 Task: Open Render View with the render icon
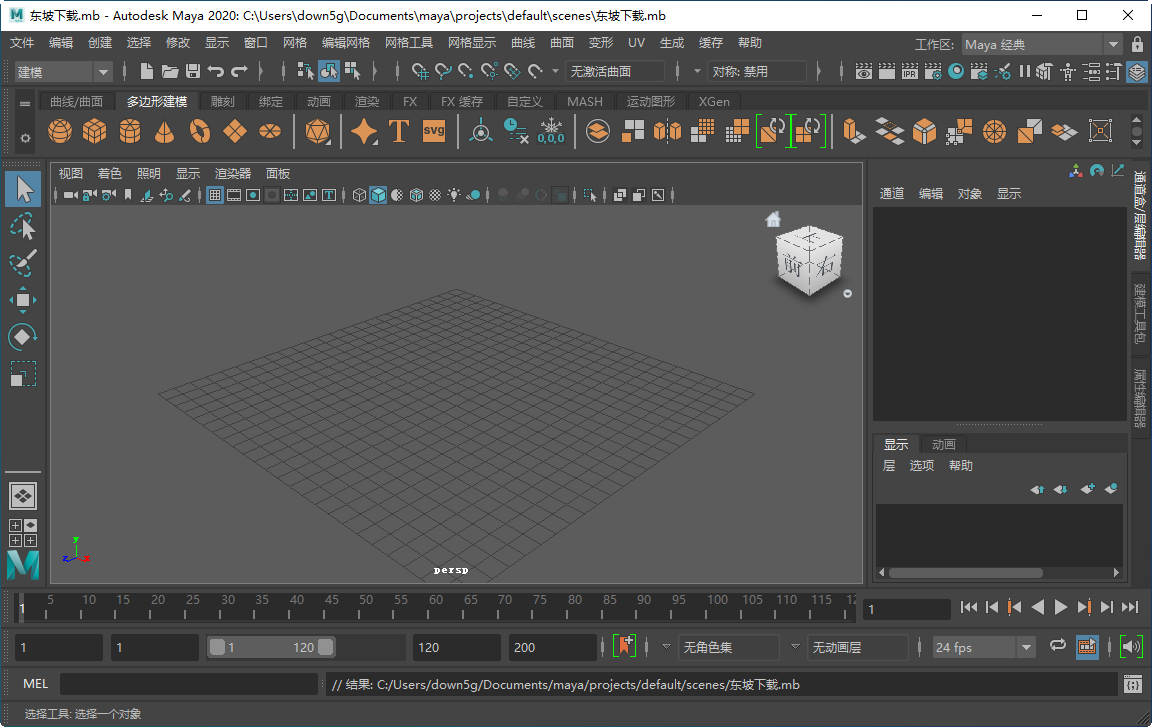pos(863,72)
